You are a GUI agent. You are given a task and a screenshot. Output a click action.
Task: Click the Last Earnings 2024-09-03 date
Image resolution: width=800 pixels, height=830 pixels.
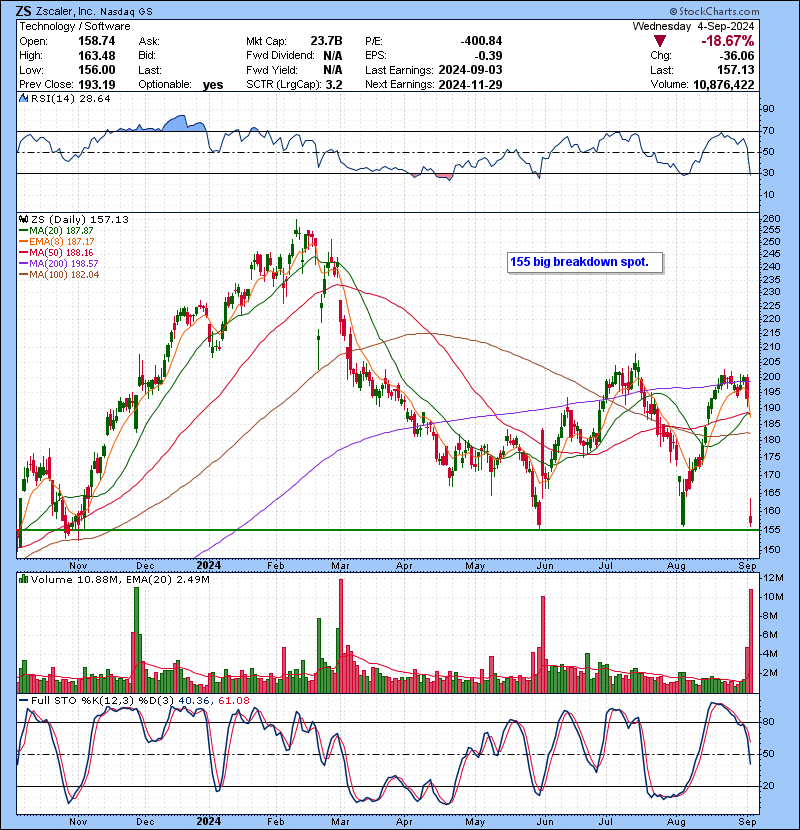pos(470,70)
